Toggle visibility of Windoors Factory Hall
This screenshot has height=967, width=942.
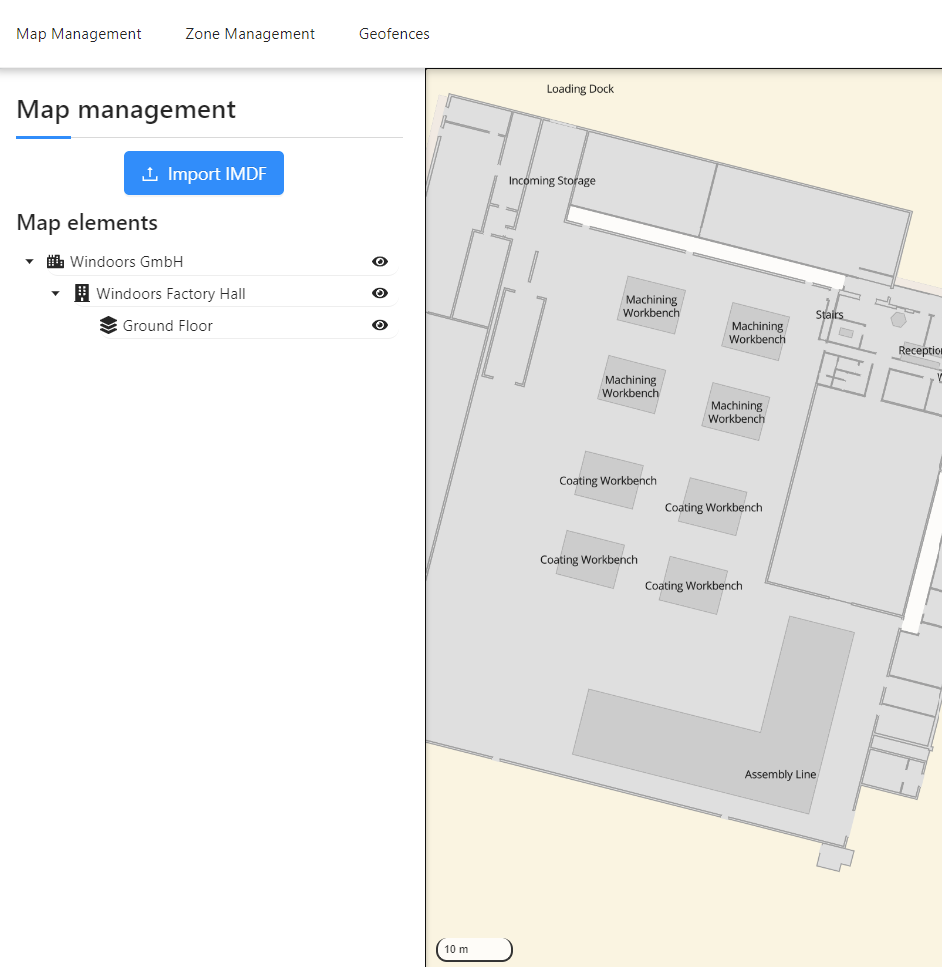(x=380, y=293)
